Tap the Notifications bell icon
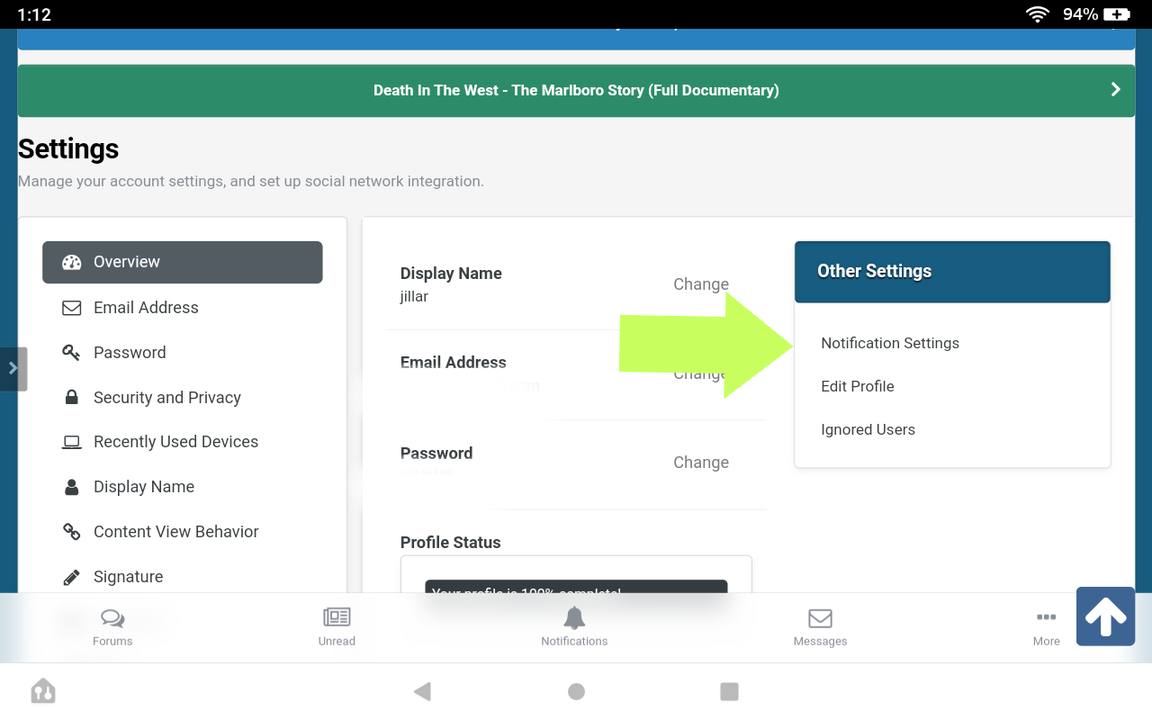The width and height of the screenshot is (1152, 720). point(574,618)
